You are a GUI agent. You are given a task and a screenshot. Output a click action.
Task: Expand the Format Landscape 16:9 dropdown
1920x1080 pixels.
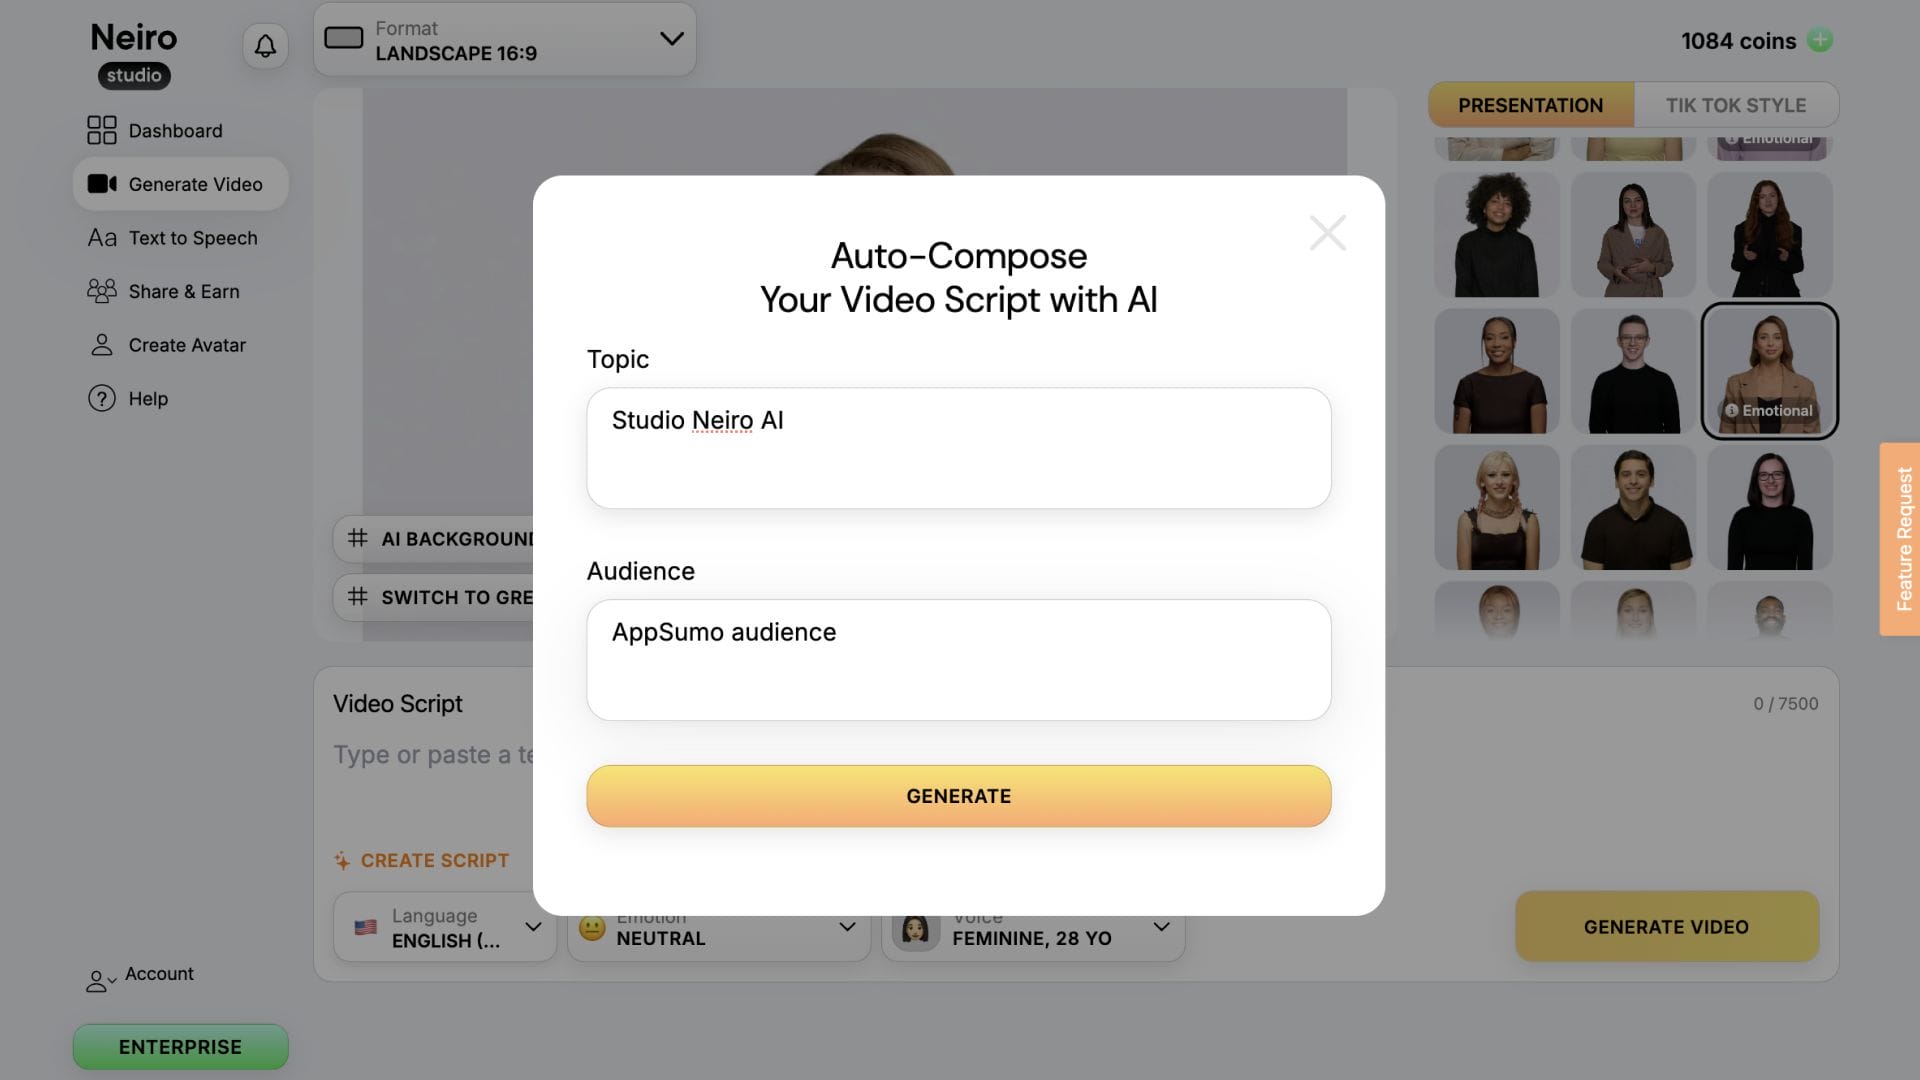505,40
